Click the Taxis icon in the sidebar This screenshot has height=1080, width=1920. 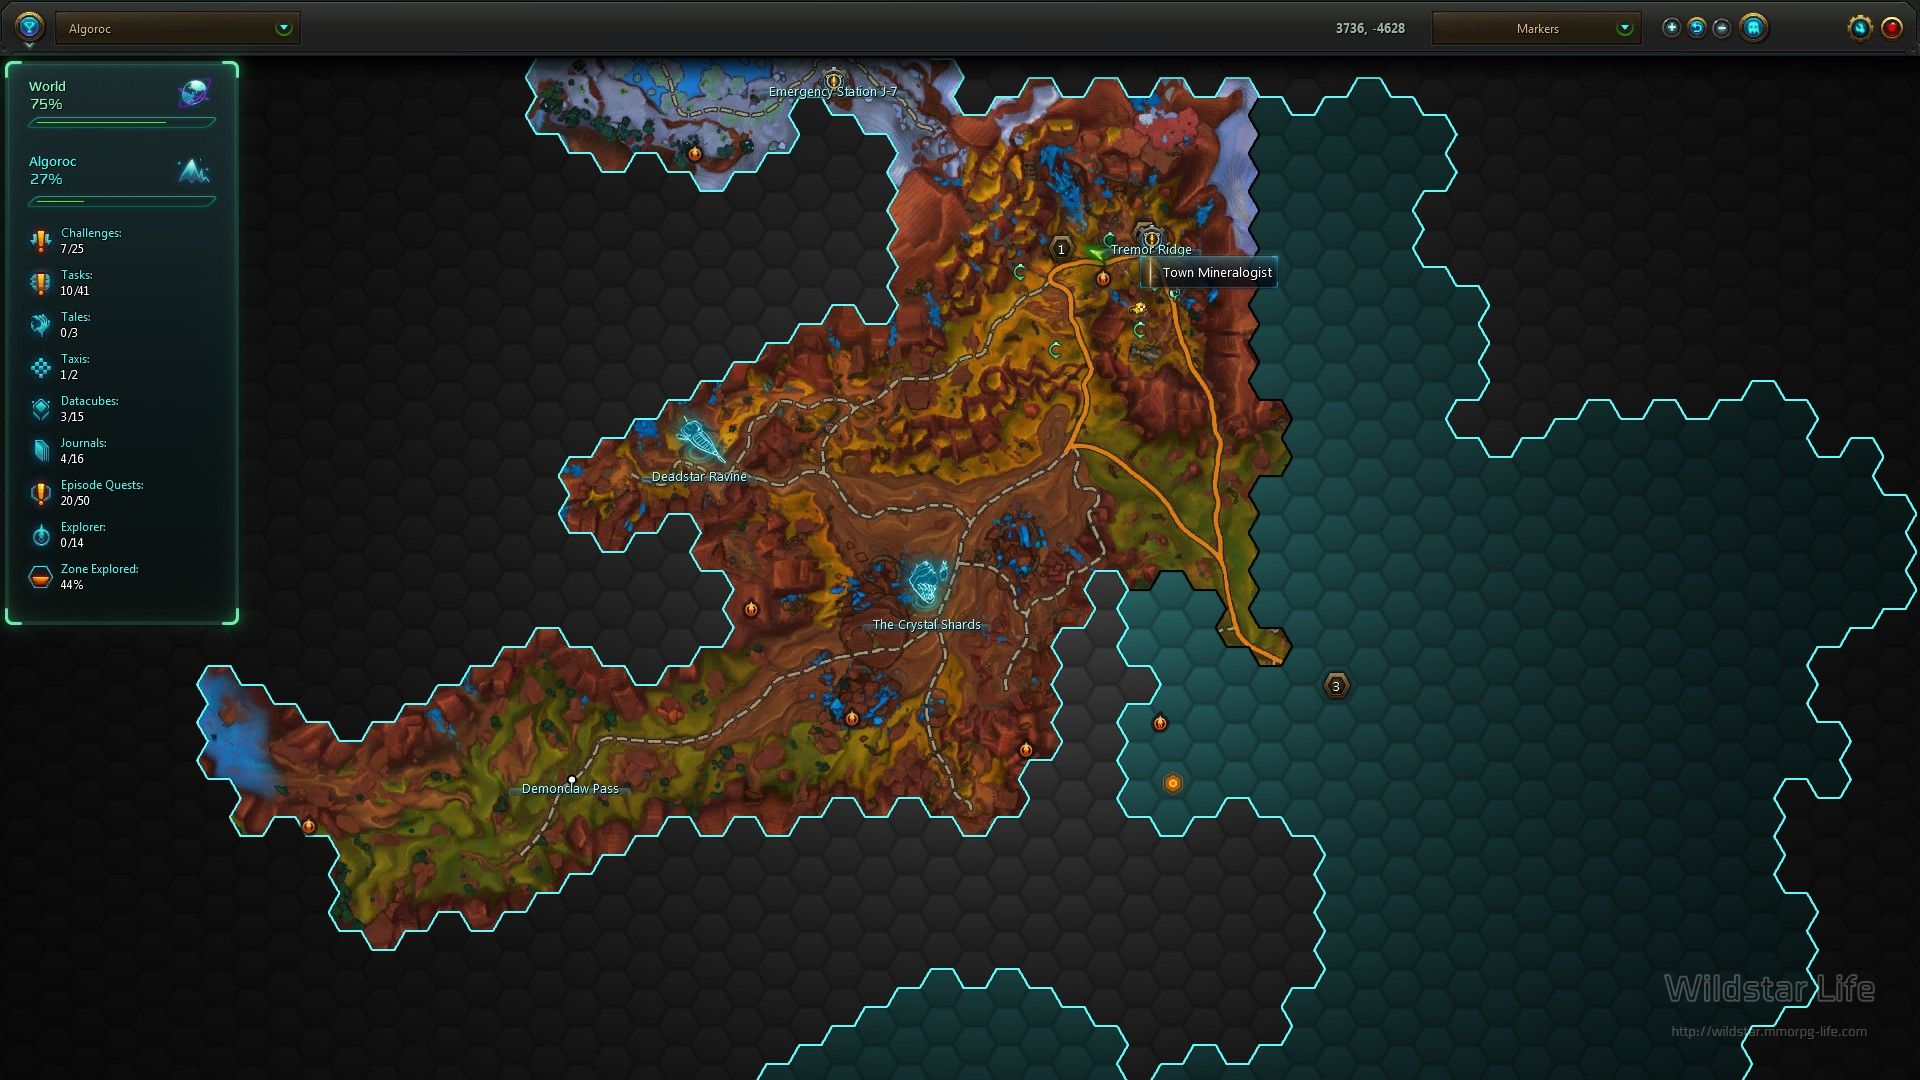[41, 367]
